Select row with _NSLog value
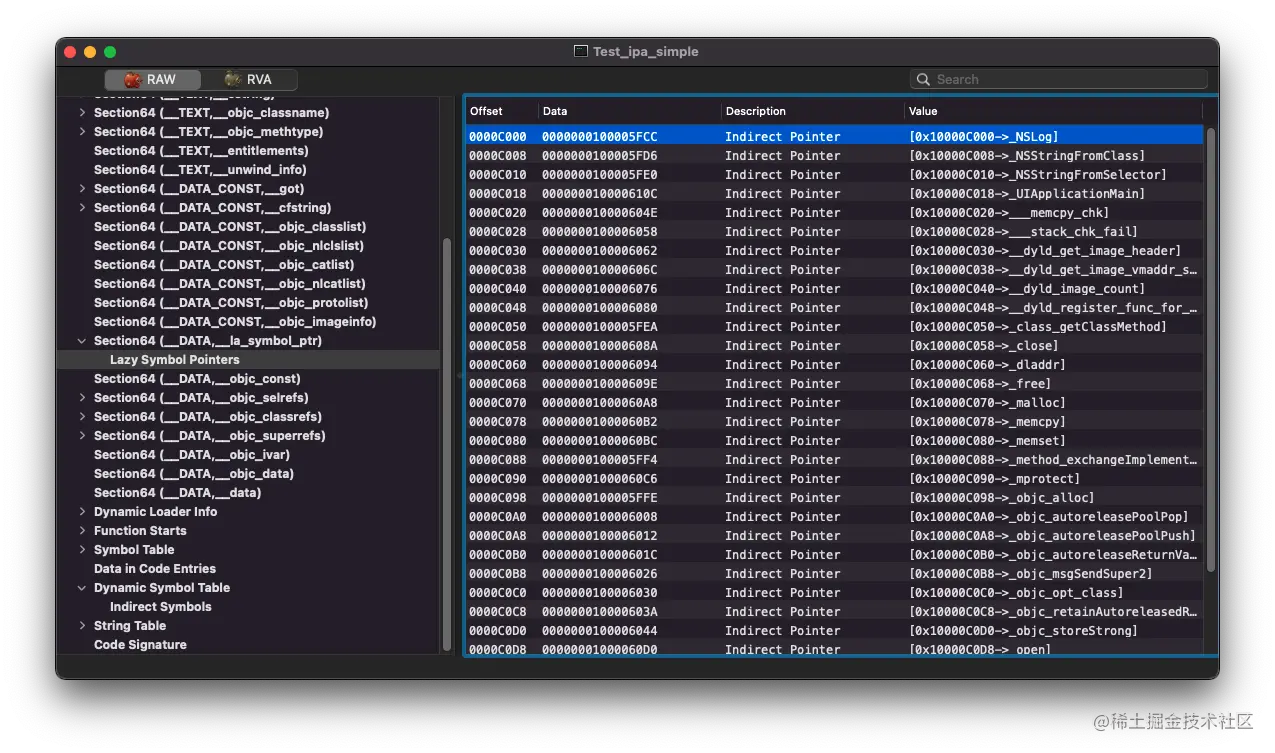The height and width of the screenshot is (753, 1275). point(834,137)
